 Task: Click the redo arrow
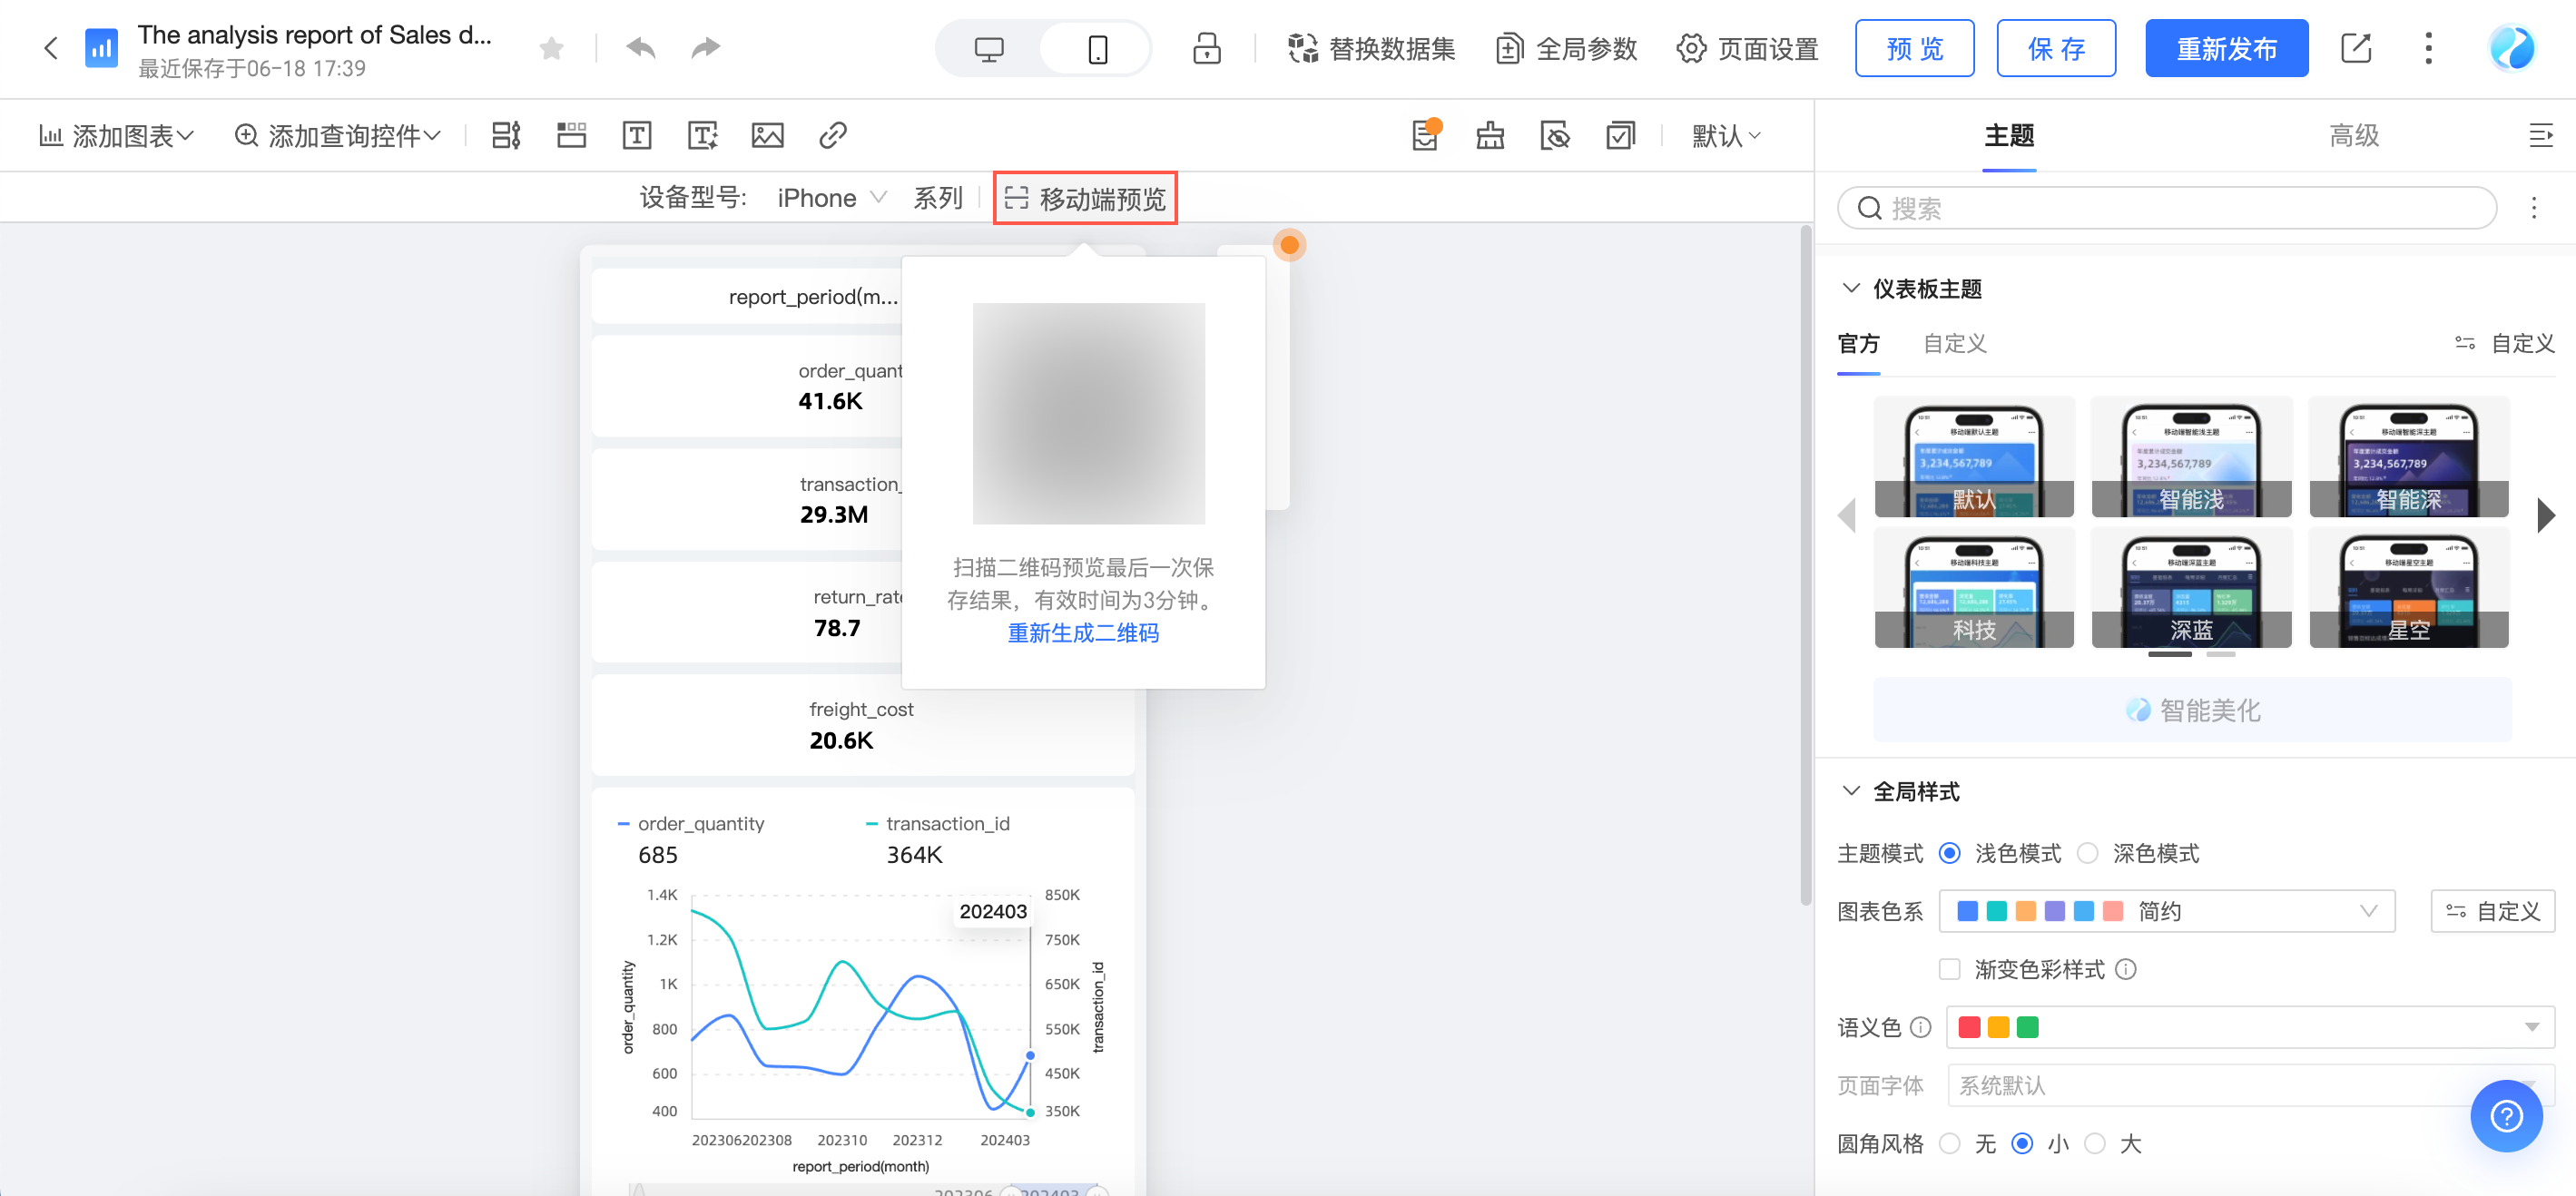point(706,48)
